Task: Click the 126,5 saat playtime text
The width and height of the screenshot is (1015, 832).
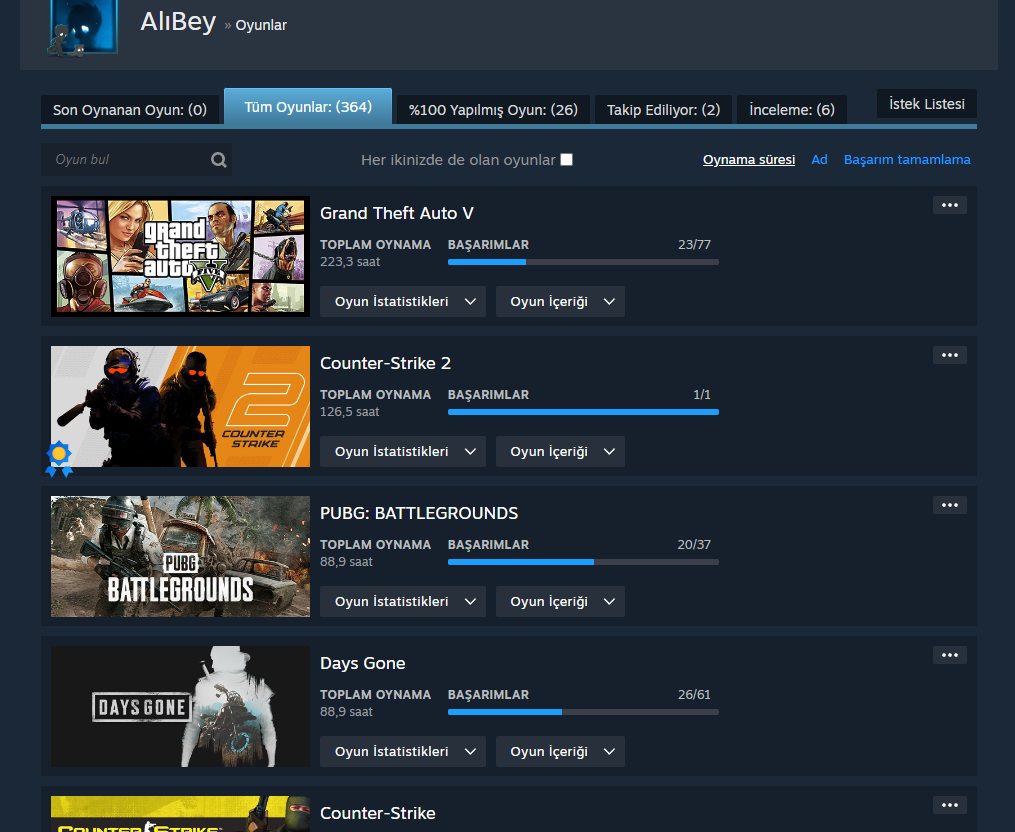Action: pos(350,412)
